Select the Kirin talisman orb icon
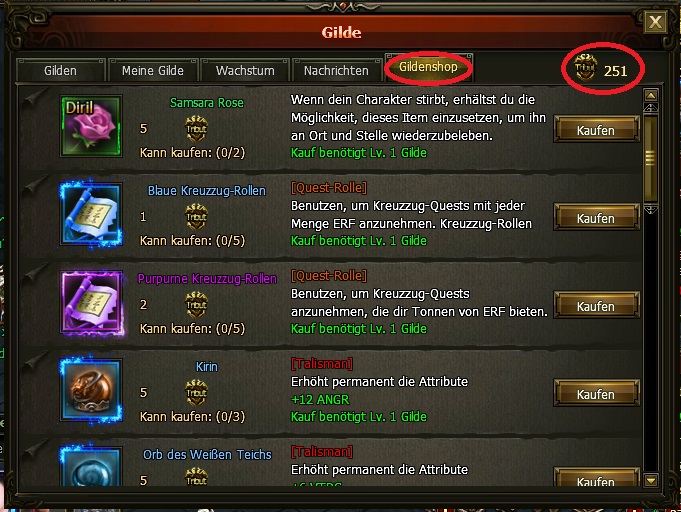Image resolution: width=681 pixels, height=512 pixels. click(91, 390)
